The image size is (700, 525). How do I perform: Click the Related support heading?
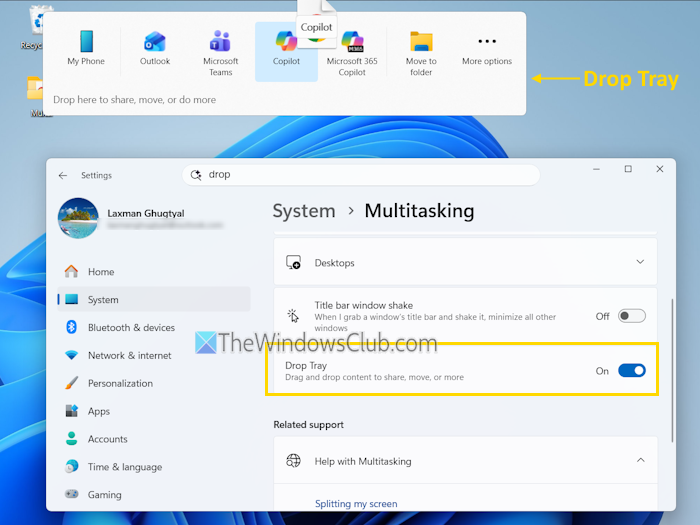tap(308, 425)
